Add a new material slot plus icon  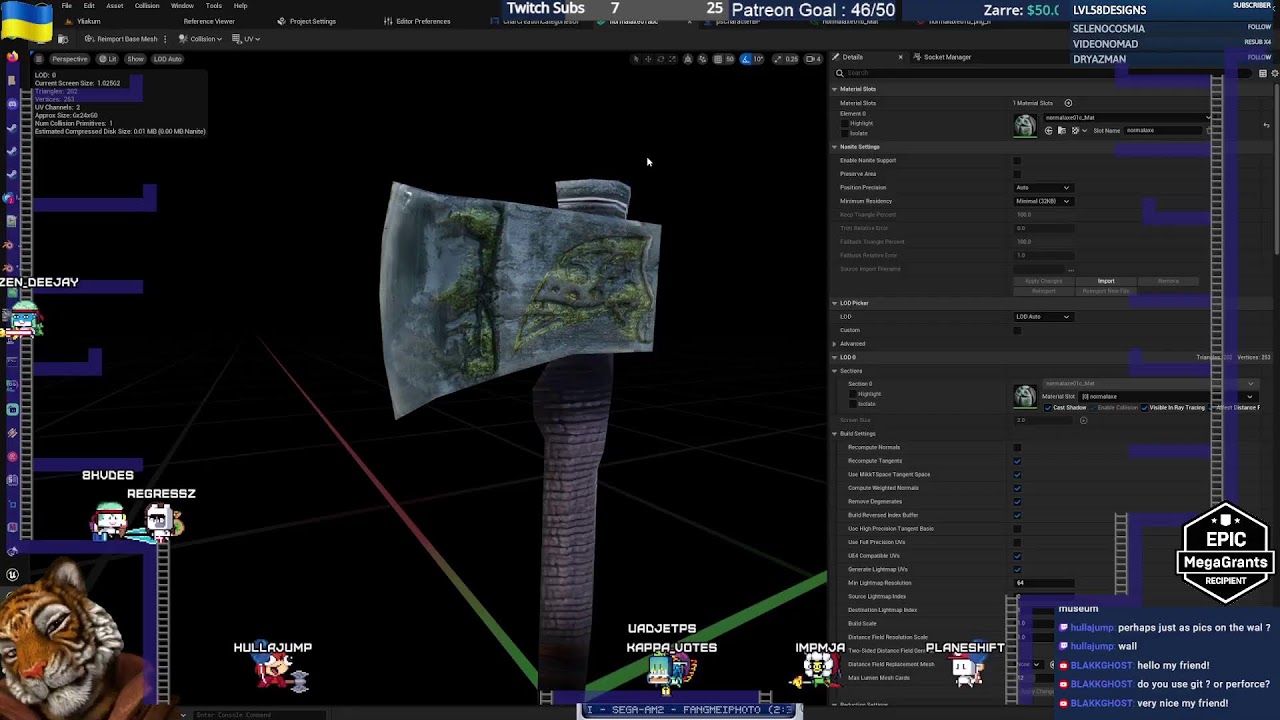point(1068,103)
